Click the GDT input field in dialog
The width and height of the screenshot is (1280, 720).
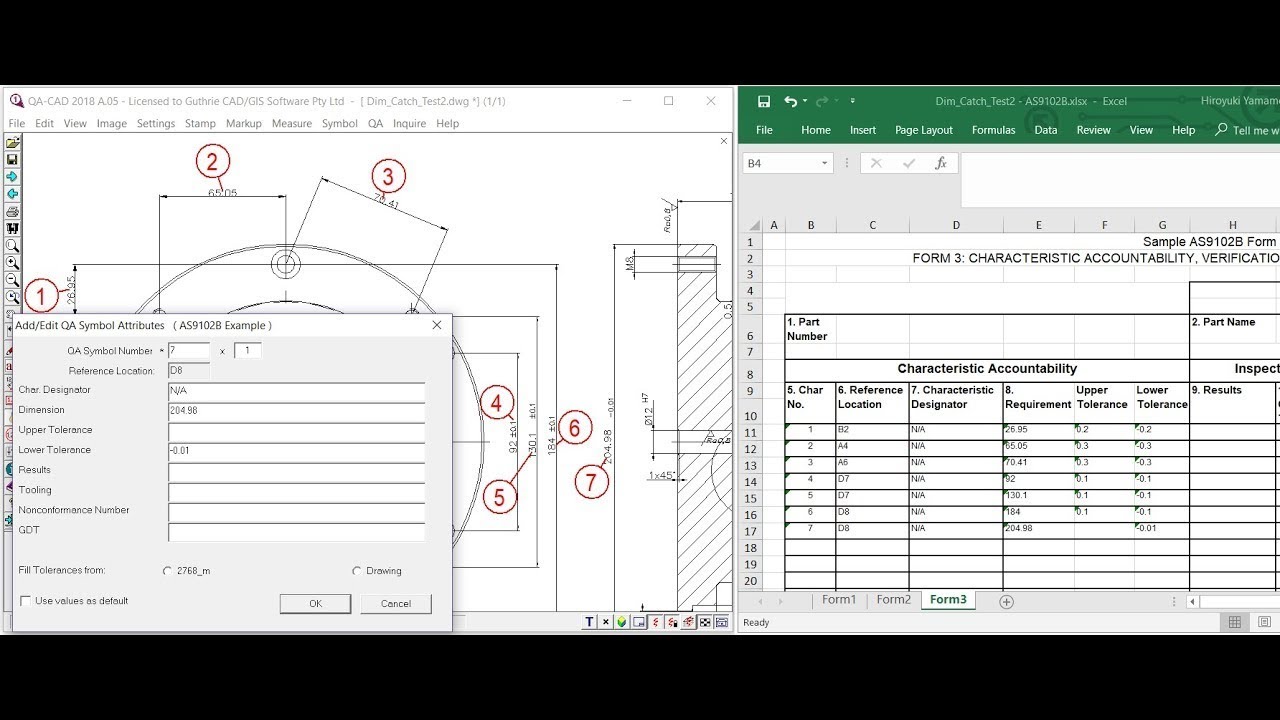296,531
